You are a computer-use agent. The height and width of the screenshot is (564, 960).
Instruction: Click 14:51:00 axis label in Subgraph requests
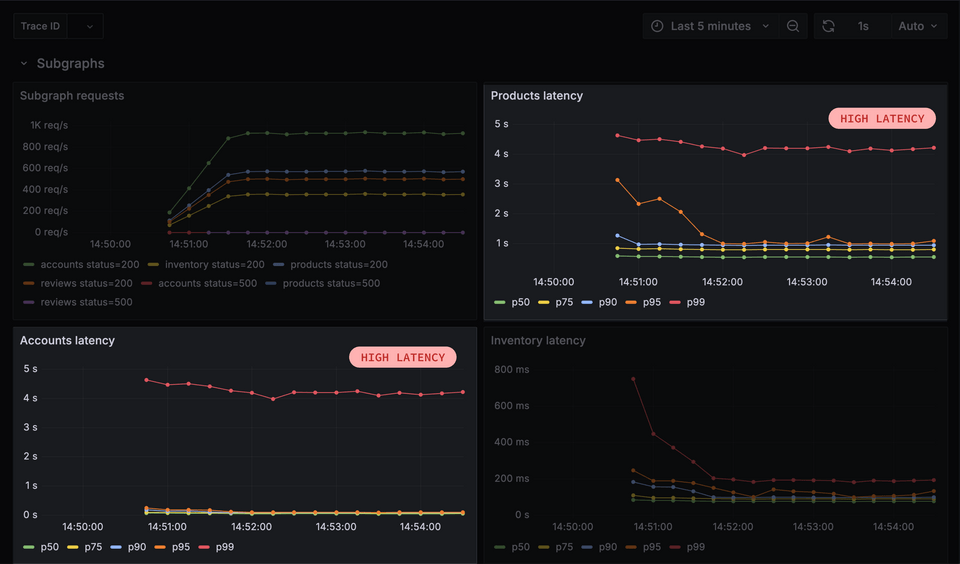click(189, 244)
